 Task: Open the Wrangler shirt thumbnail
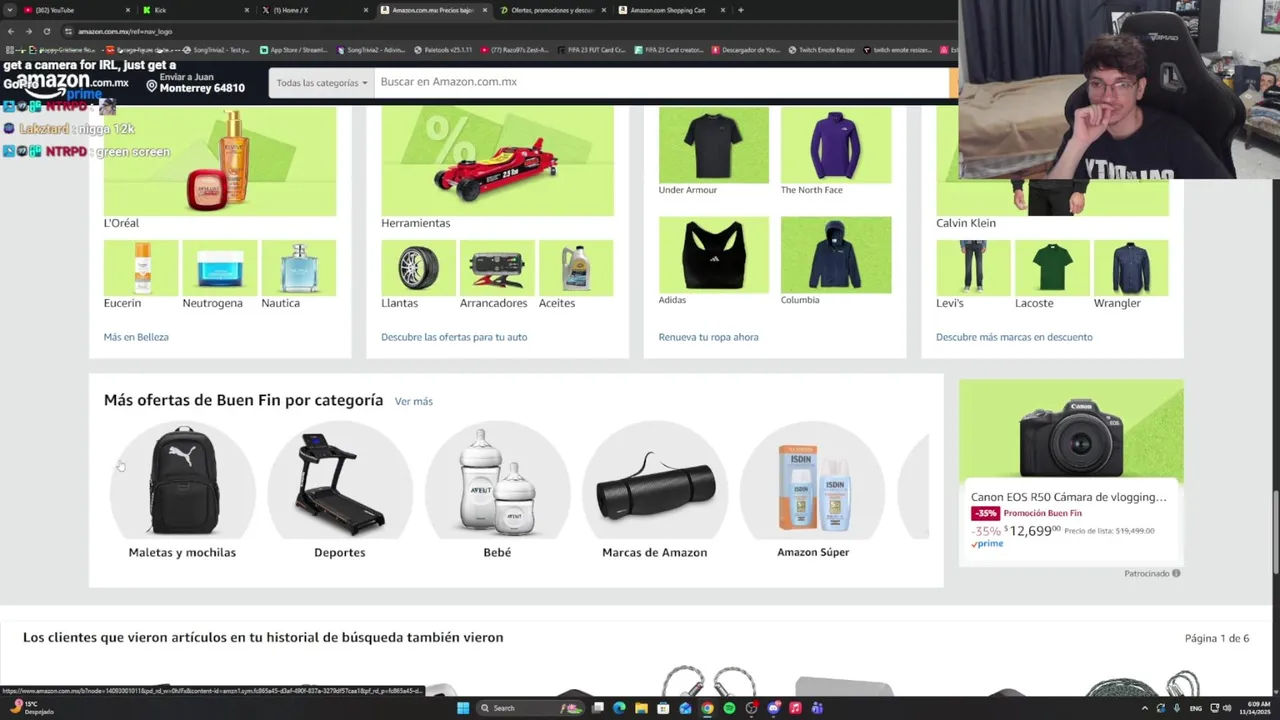coord(1131,268)
